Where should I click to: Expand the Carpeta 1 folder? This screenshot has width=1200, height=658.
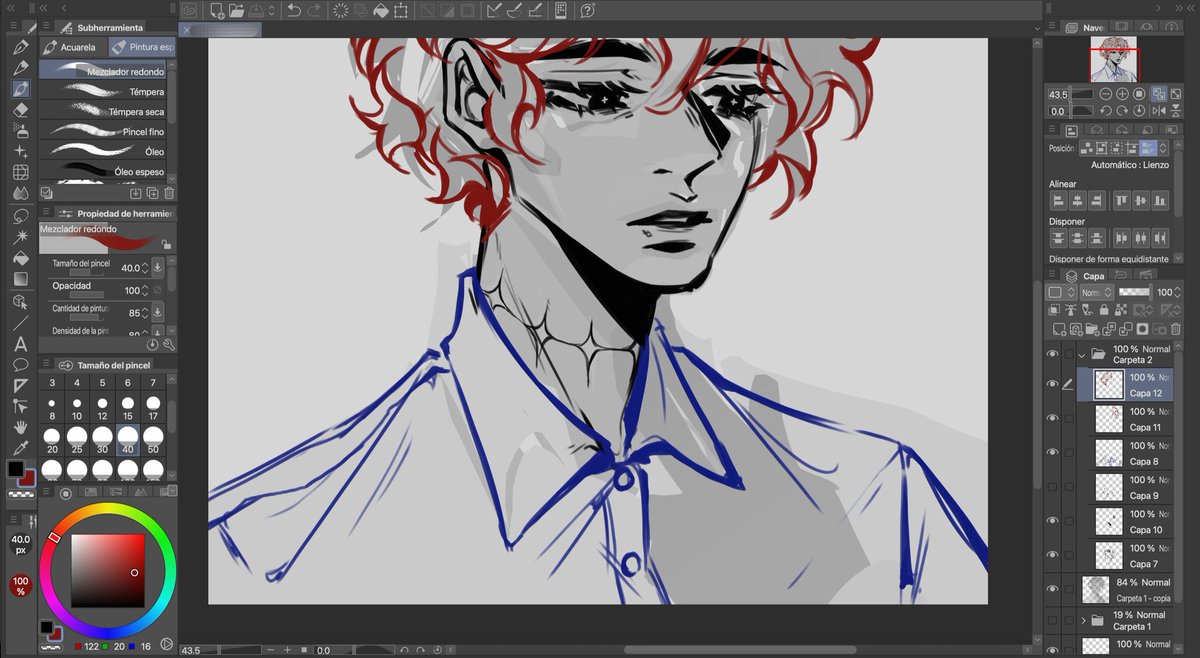pos(1083,620)
